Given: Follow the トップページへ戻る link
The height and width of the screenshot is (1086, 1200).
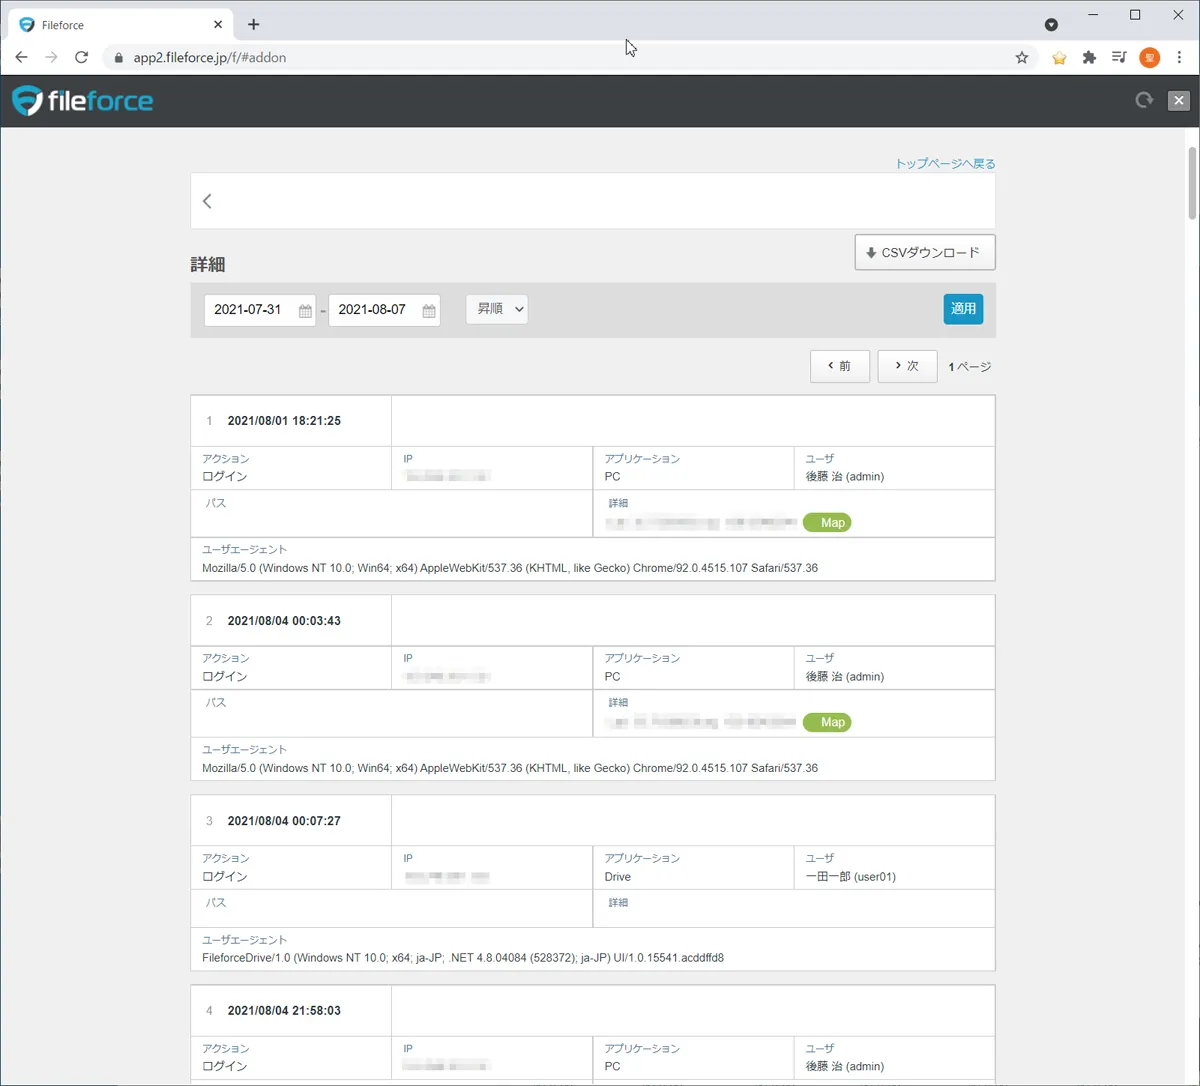Looking at the screenshot, I should click(945, 164).
